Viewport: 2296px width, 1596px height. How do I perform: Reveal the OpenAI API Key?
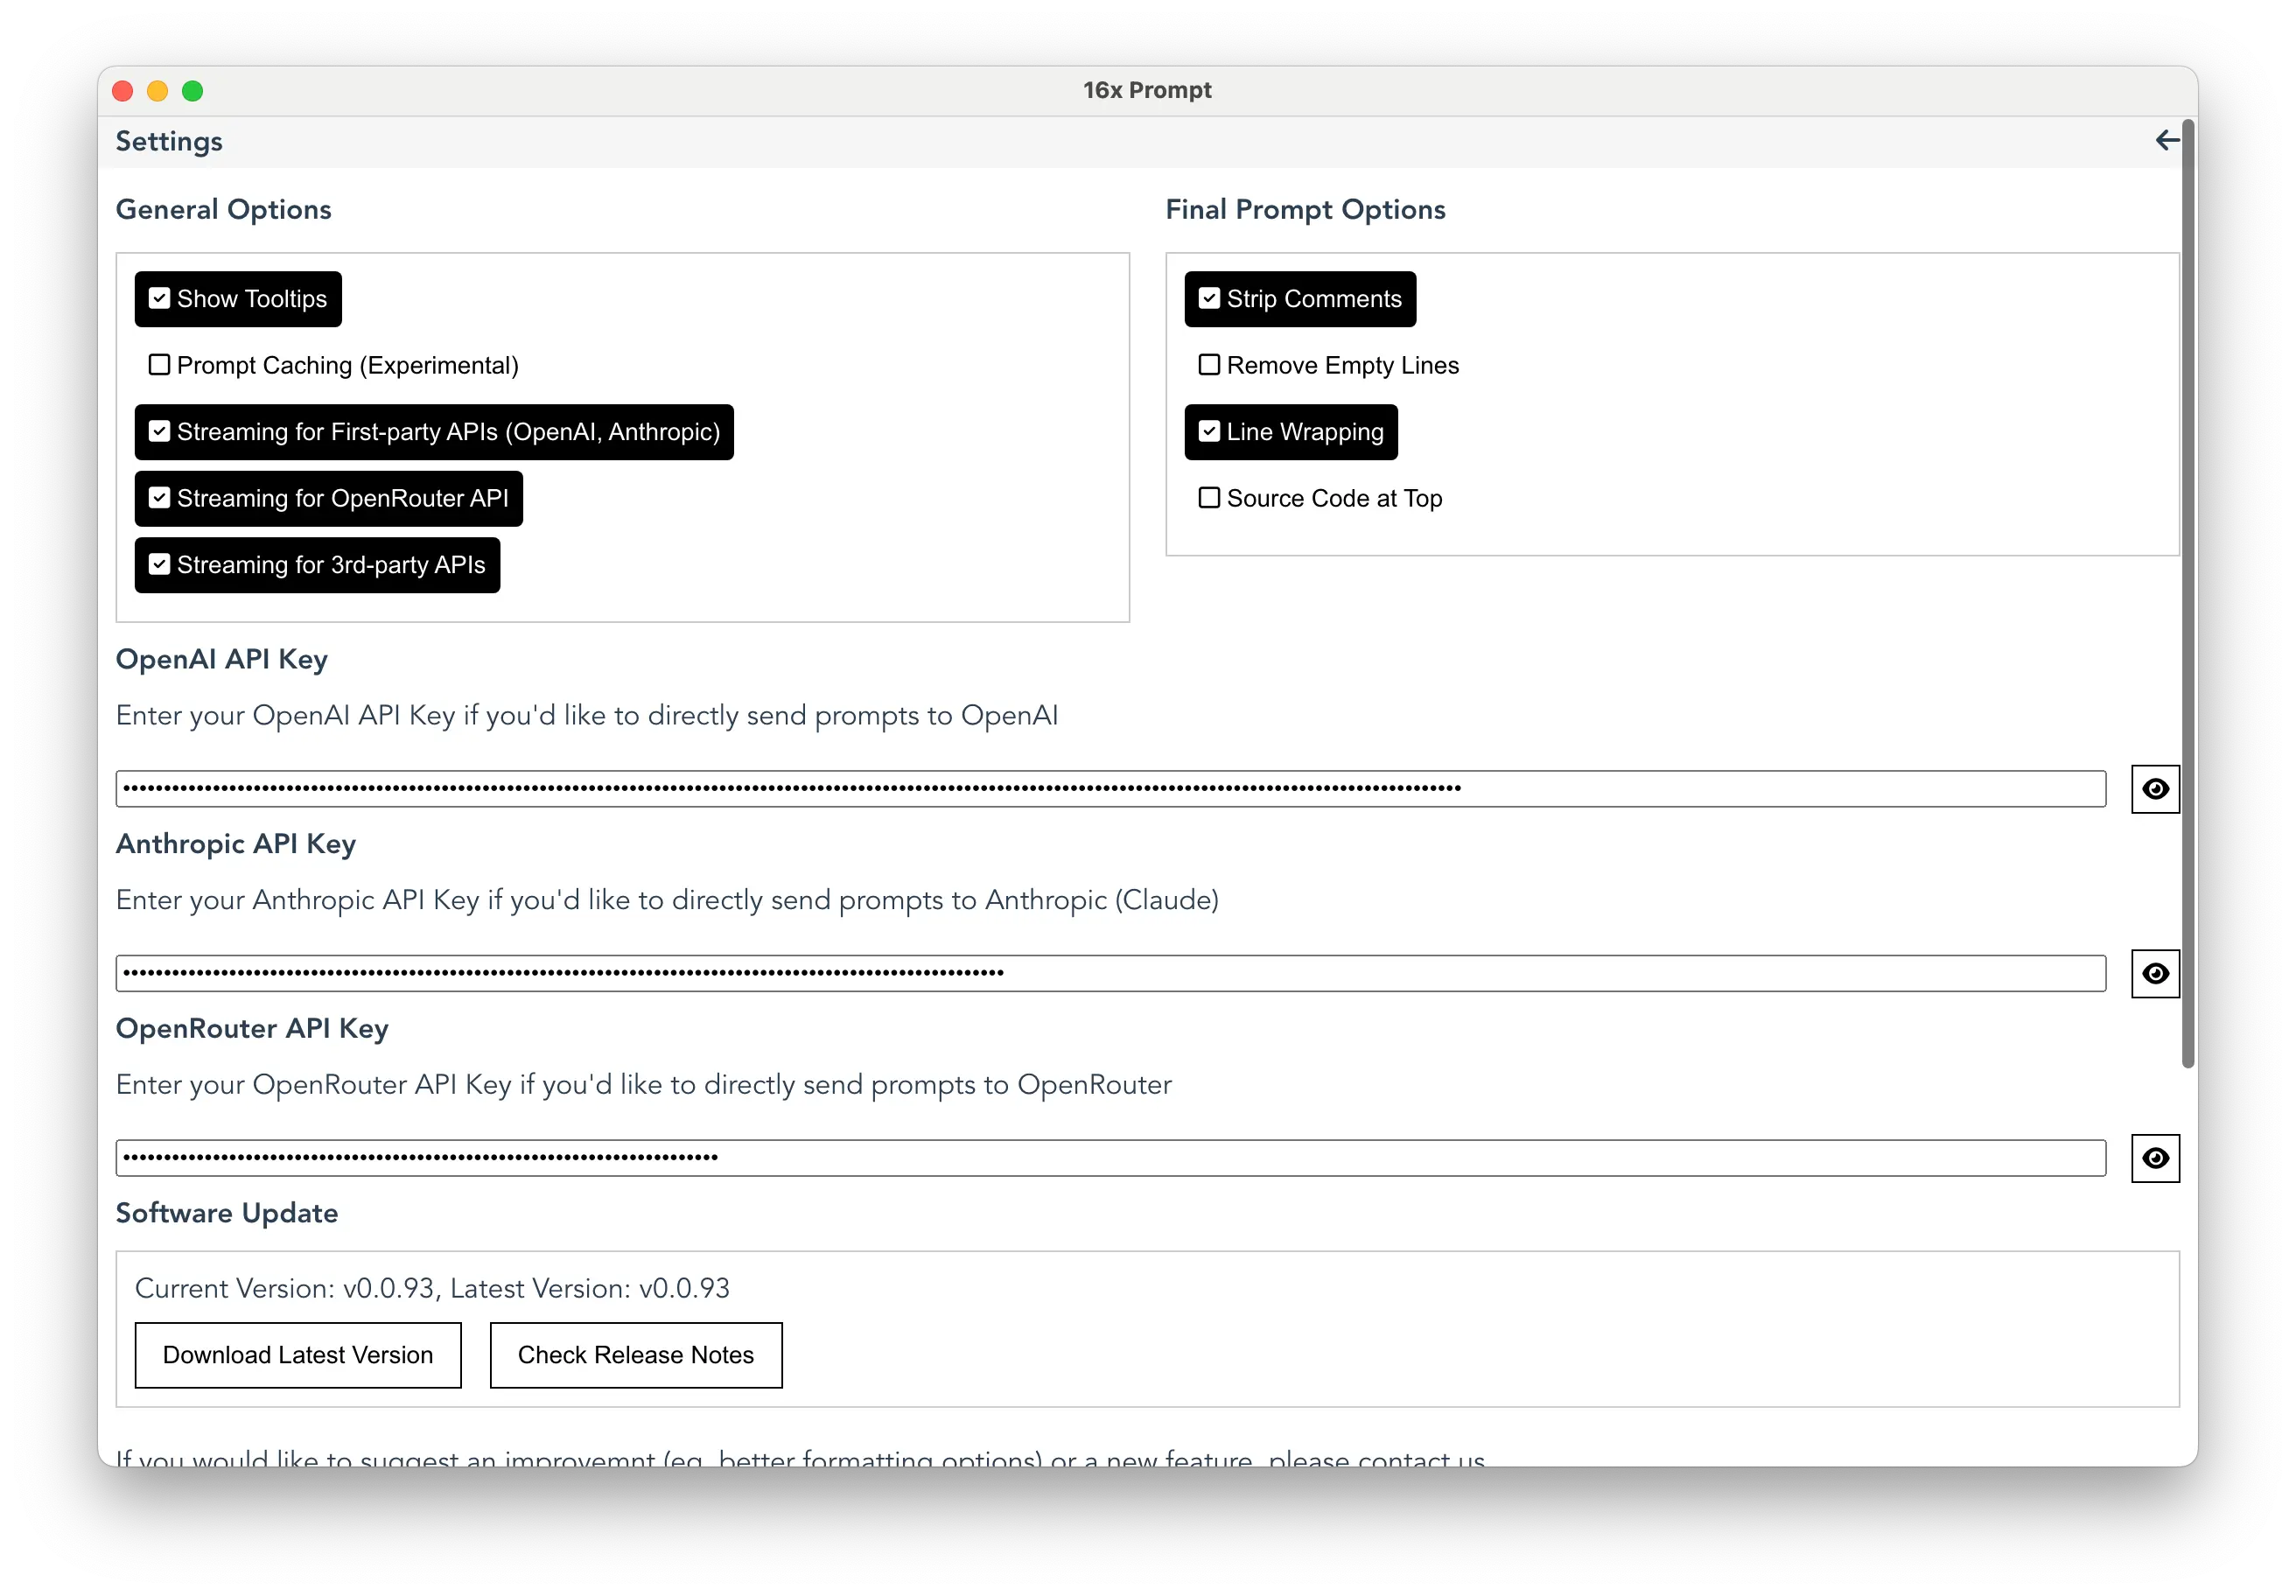tap(2156, 789)
